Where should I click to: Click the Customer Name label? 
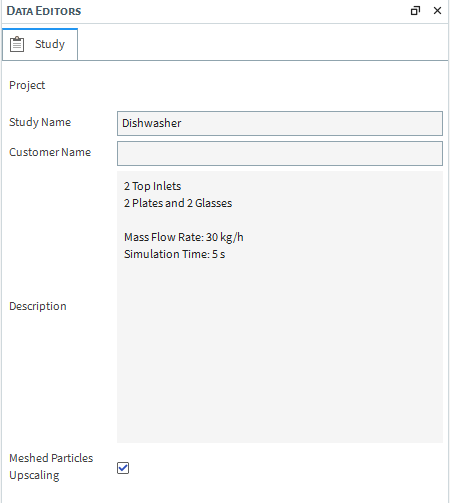50,152
